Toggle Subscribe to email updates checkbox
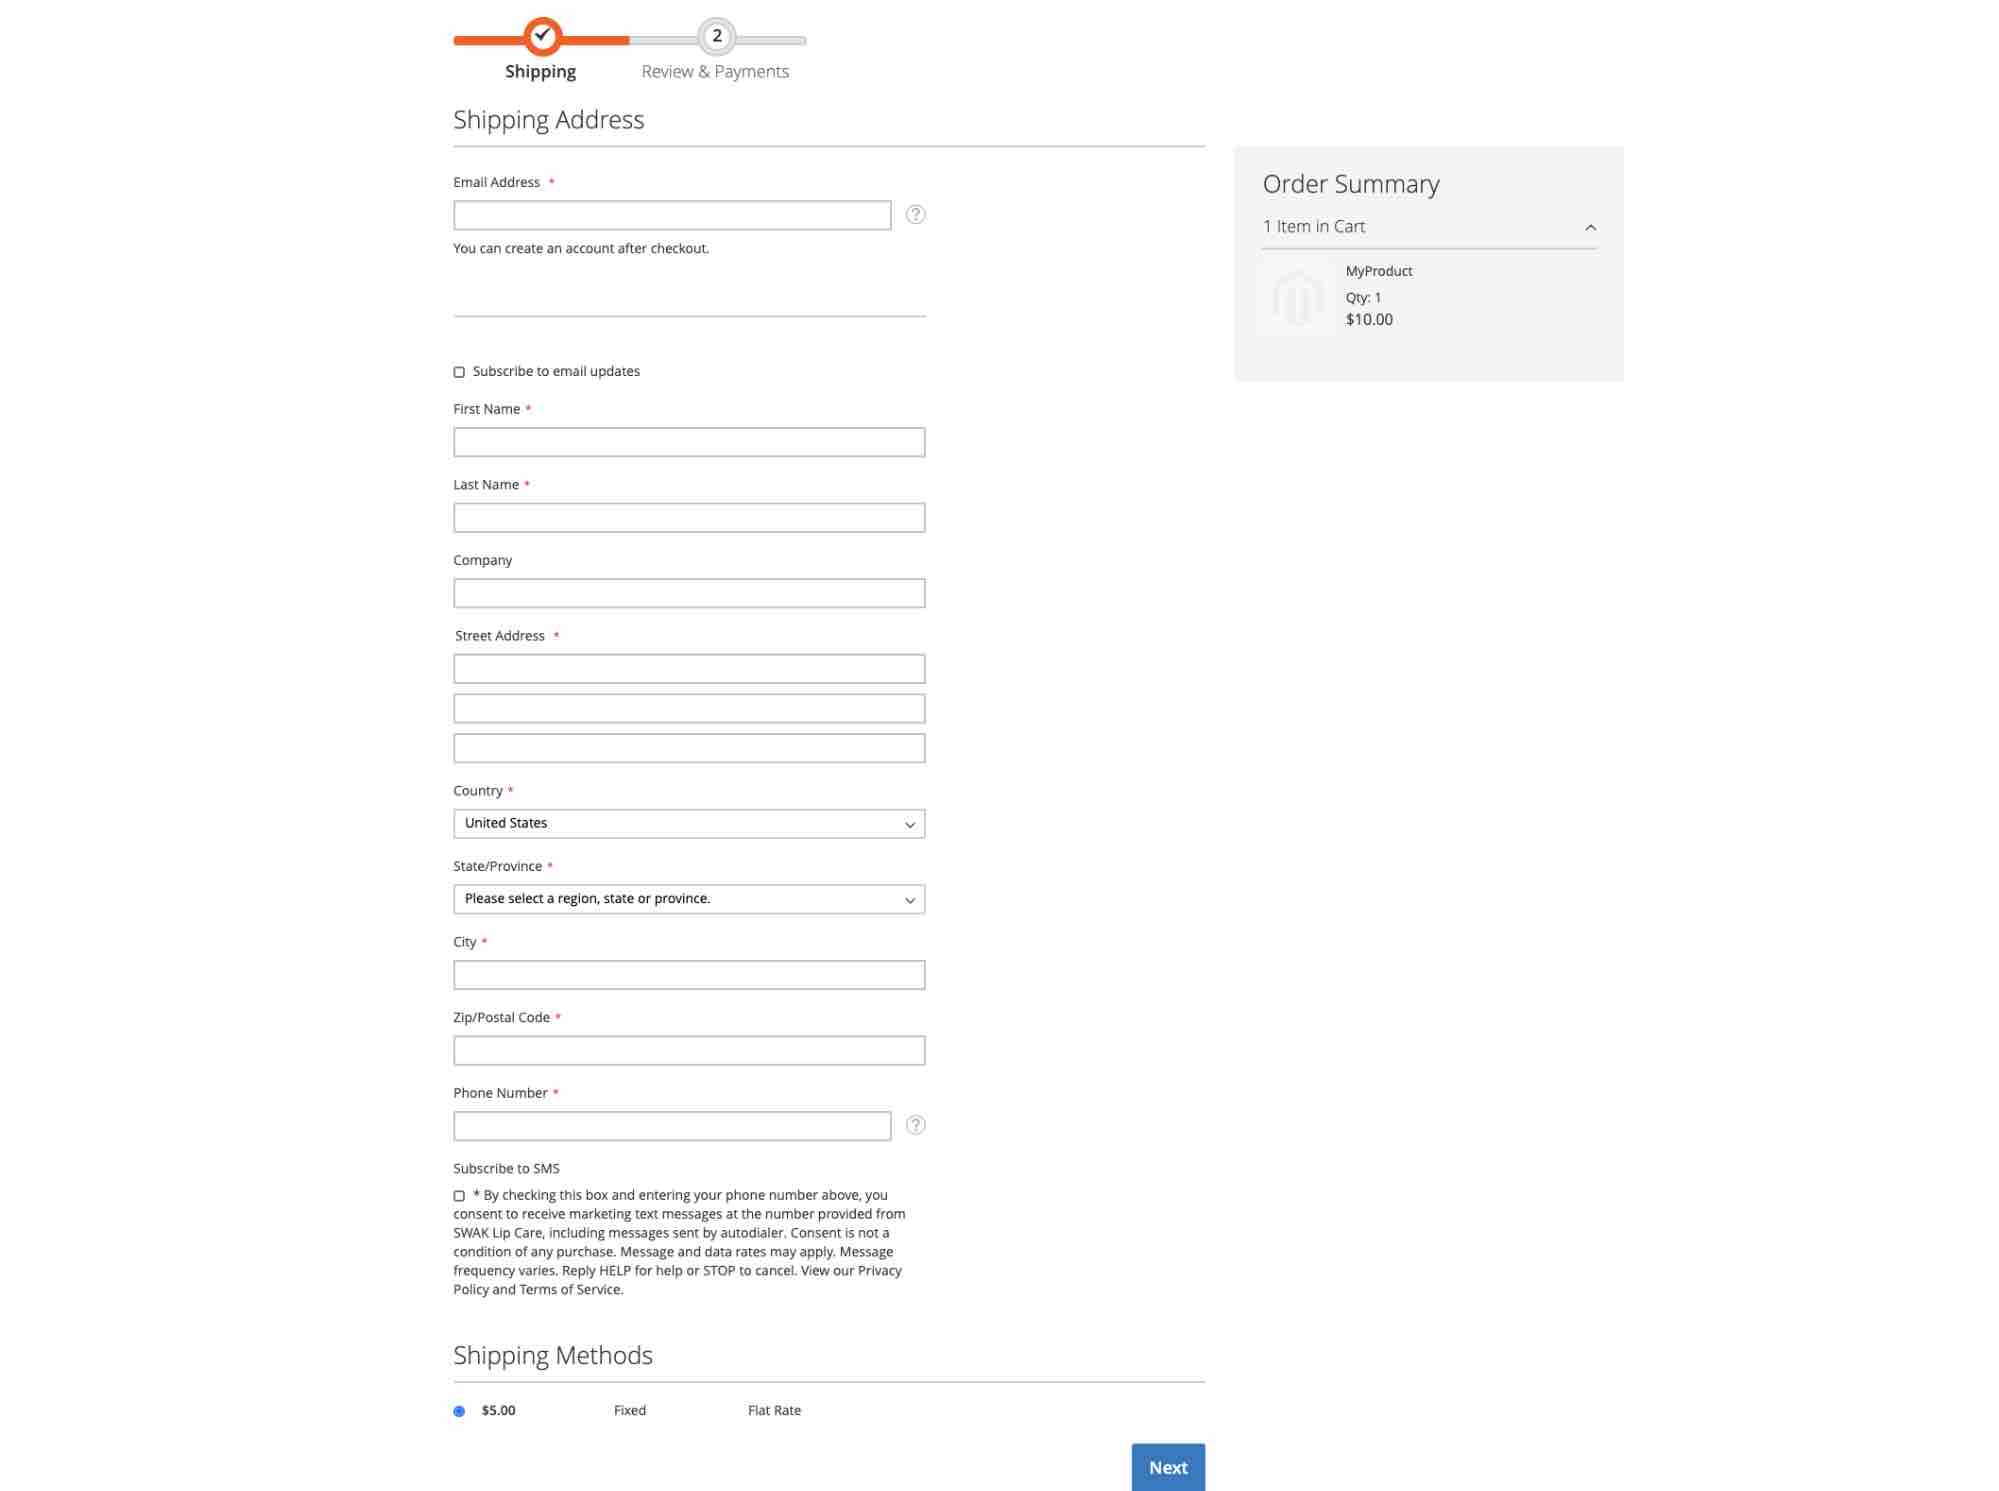The image size is (1999, 1491). tap(459, 371)
